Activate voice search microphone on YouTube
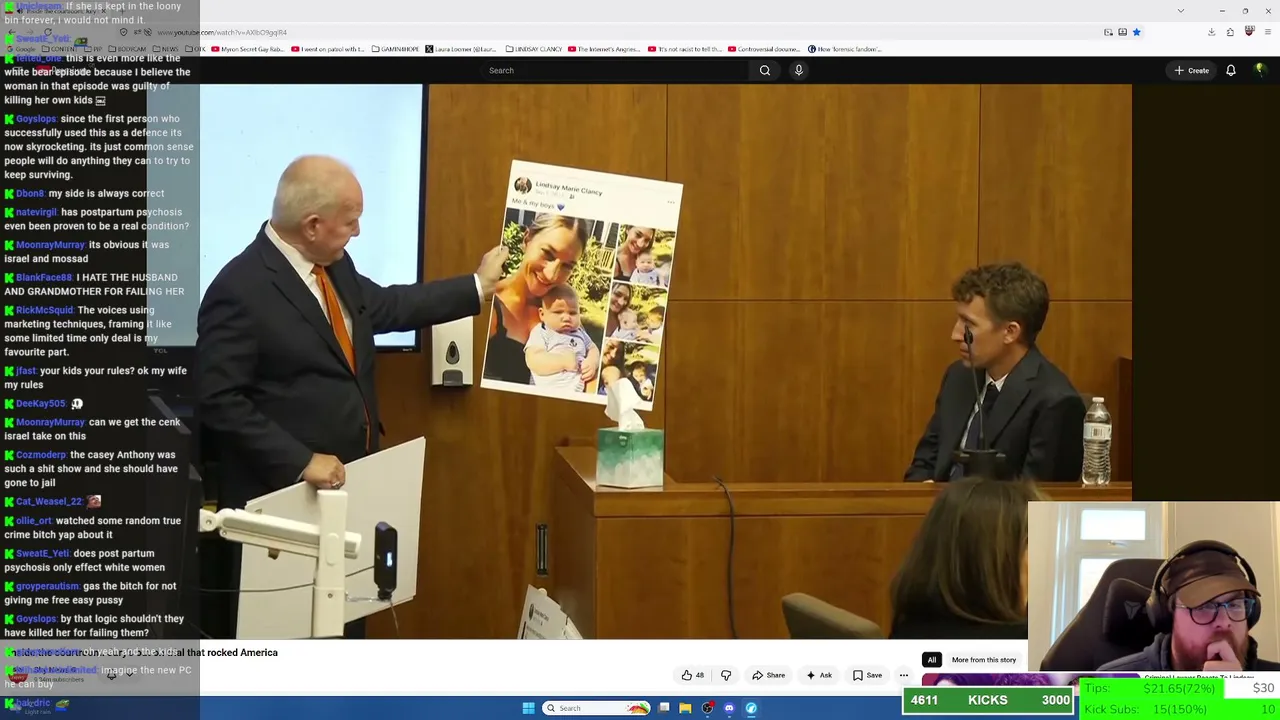This screenshot has height=720, width=1280. [798, 70]
